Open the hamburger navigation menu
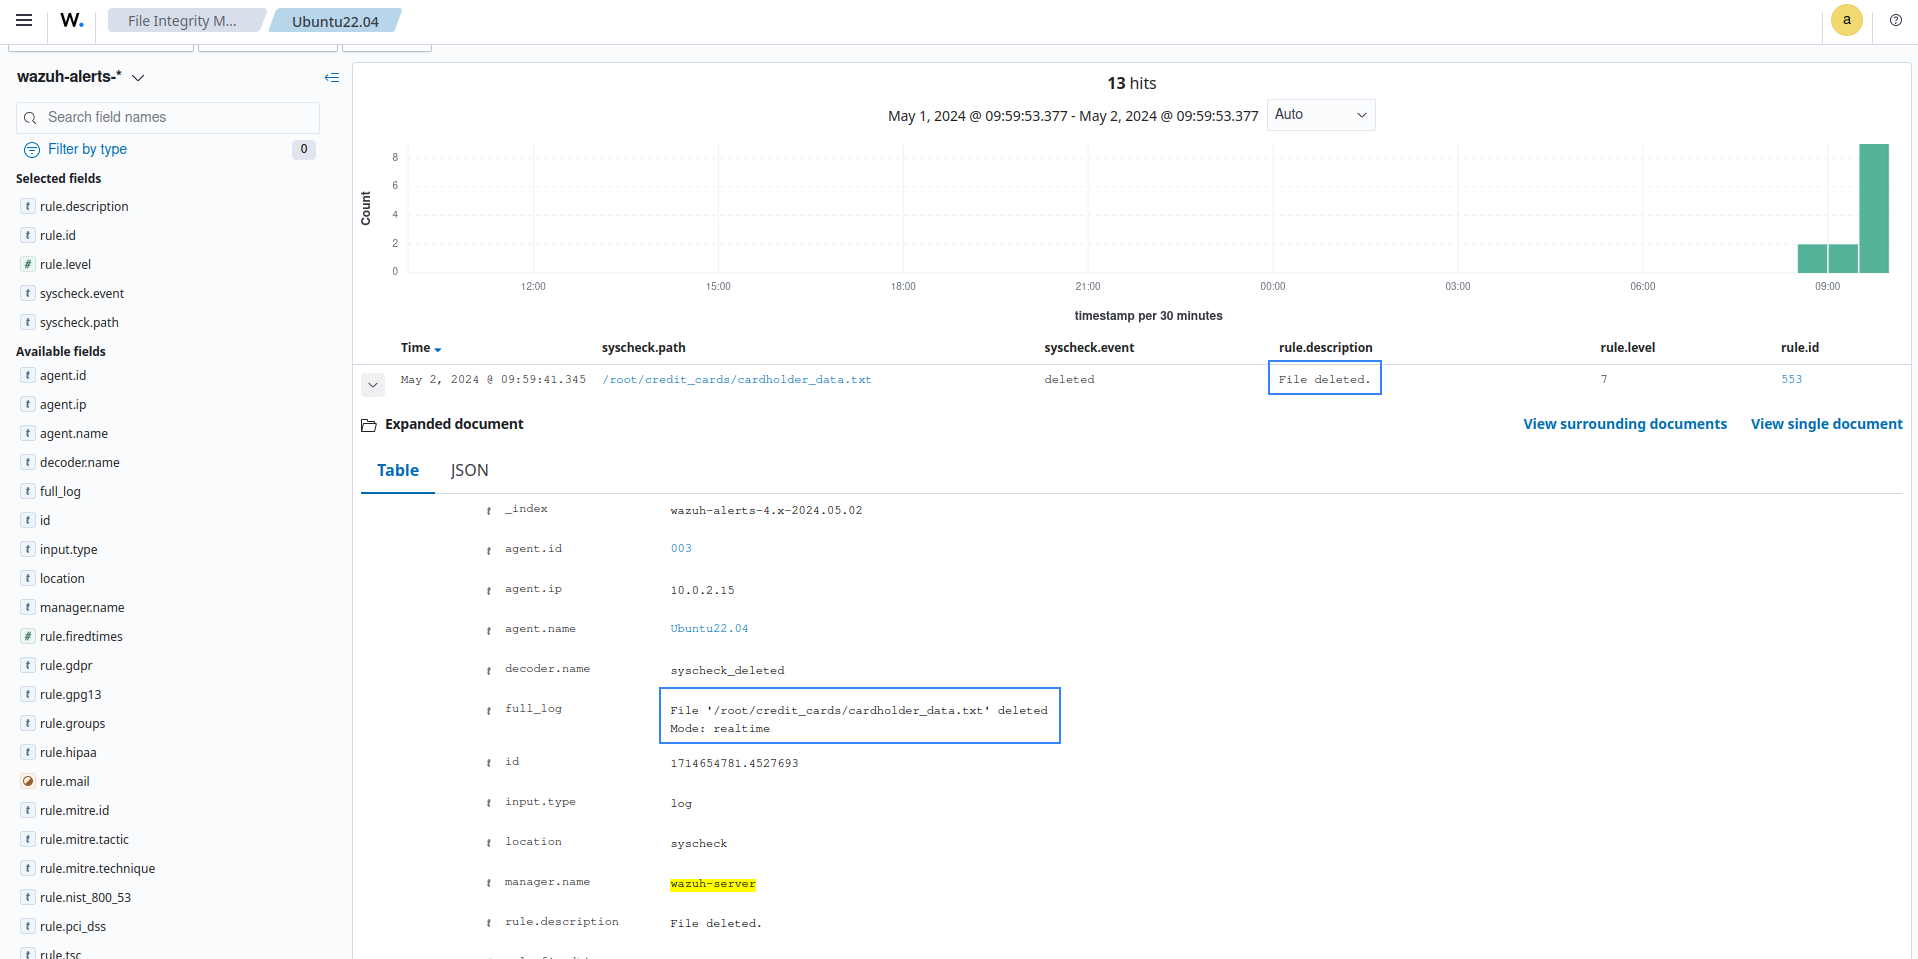 24,20
